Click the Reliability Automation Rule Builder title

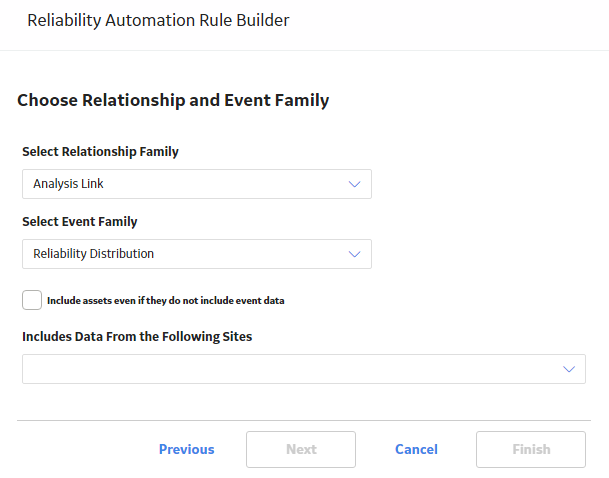[x=158, y=21]
